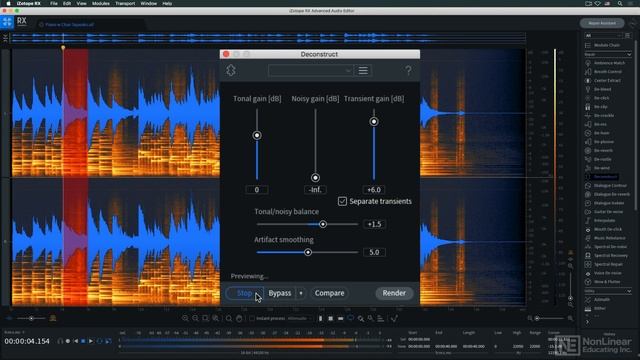Open Music Rebalance module
The height and width of the screenshot is (360, 640).
pyautogui.click(x=606, y=238)
